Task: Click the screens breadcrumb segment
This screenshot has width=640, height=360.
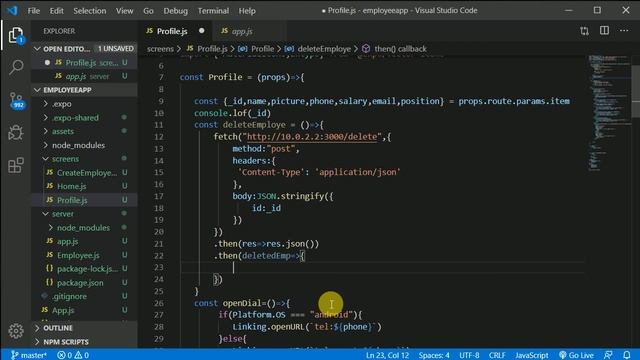Action: (160, 49)
